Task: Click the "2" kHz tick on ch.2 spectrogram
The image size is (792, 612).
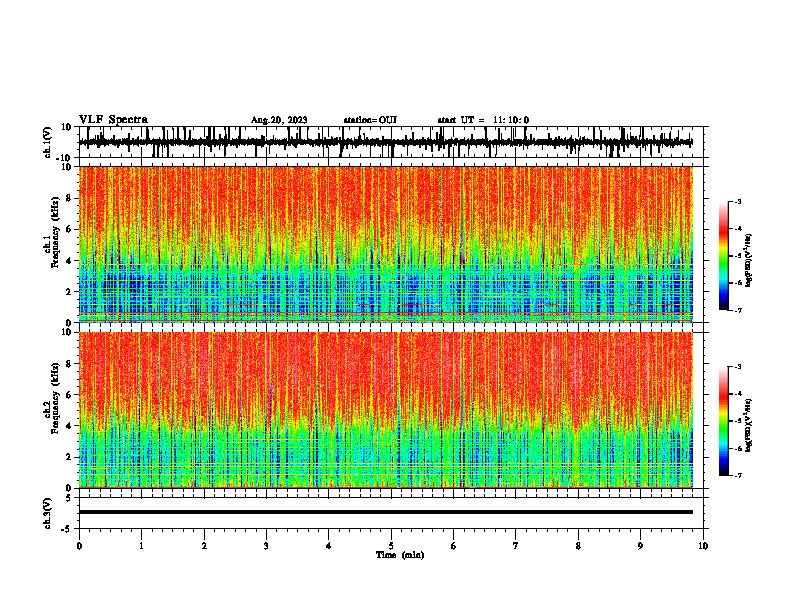Action: 69,457
